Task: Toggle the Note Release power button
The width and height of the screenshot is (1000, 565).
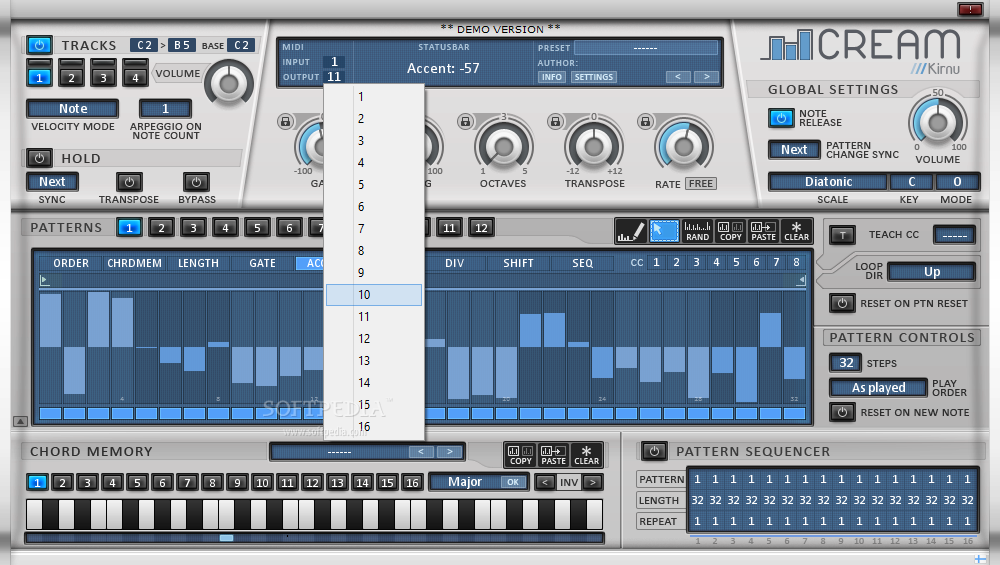Action: coord(781,118)
